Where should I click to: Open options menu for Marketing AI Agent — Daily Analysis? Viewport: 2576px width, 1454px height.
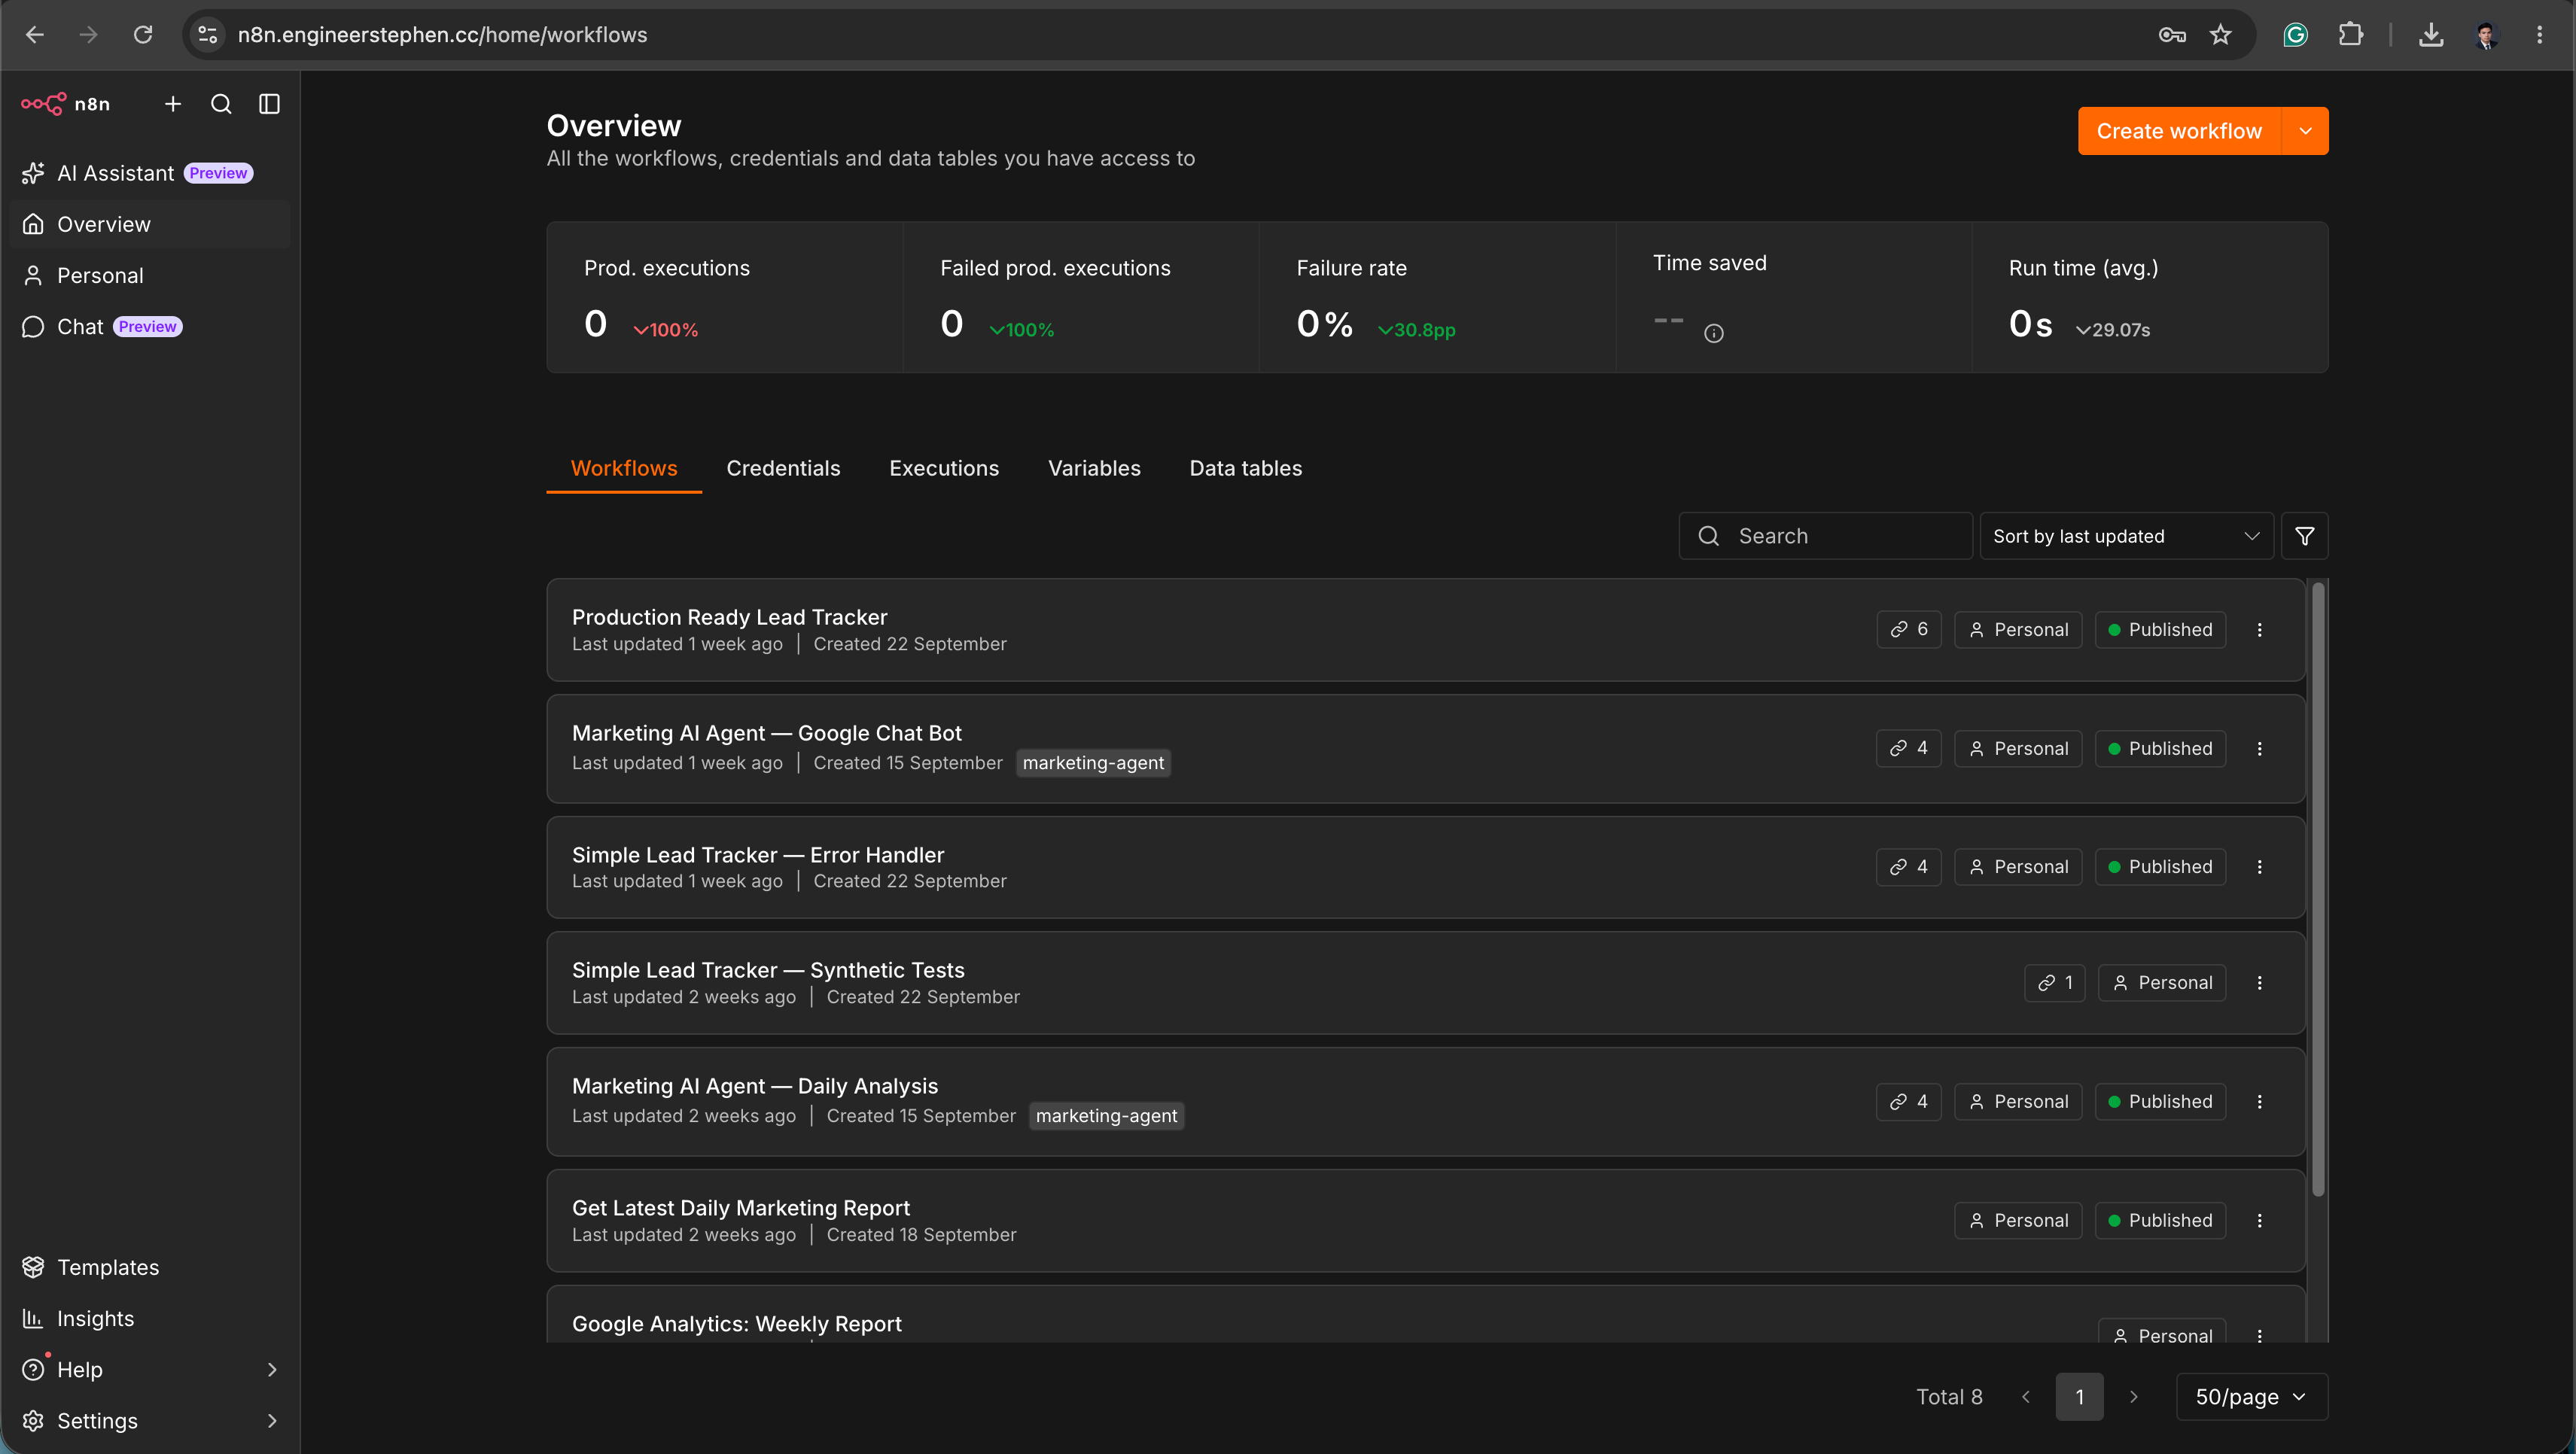[x=2259, y=1102]
